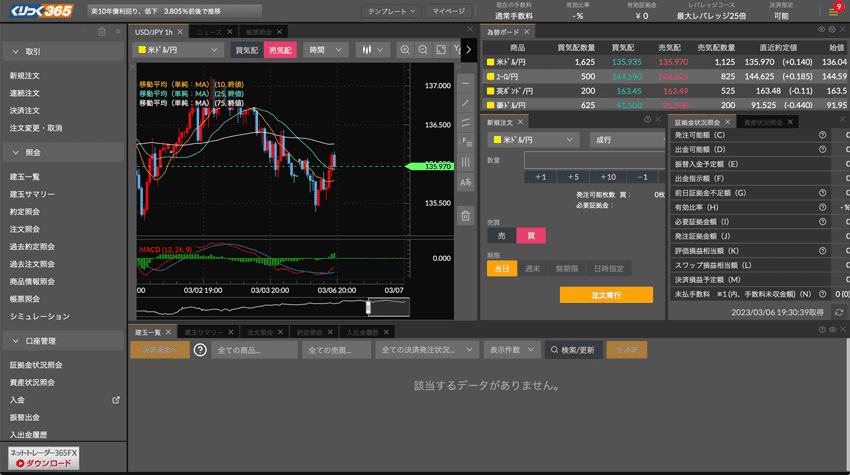Click the zoom-out magnifier on chart toolbar

coord(423,49)
